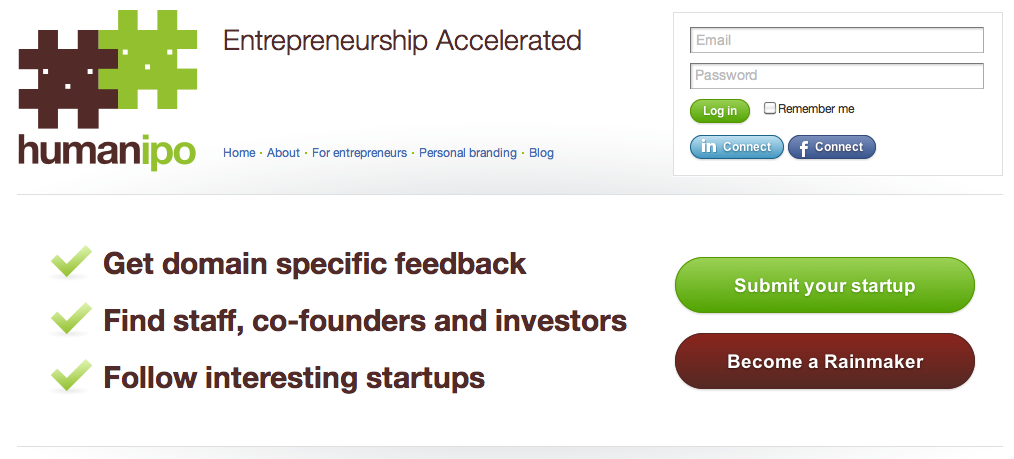
Task: Select the Submit your startup button
Action: click(x=825, y=285)
